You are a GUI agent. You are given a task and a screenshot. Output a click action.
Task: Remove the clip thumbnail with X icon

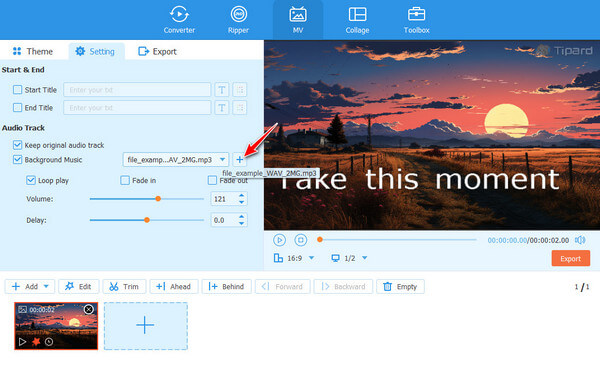88,309
